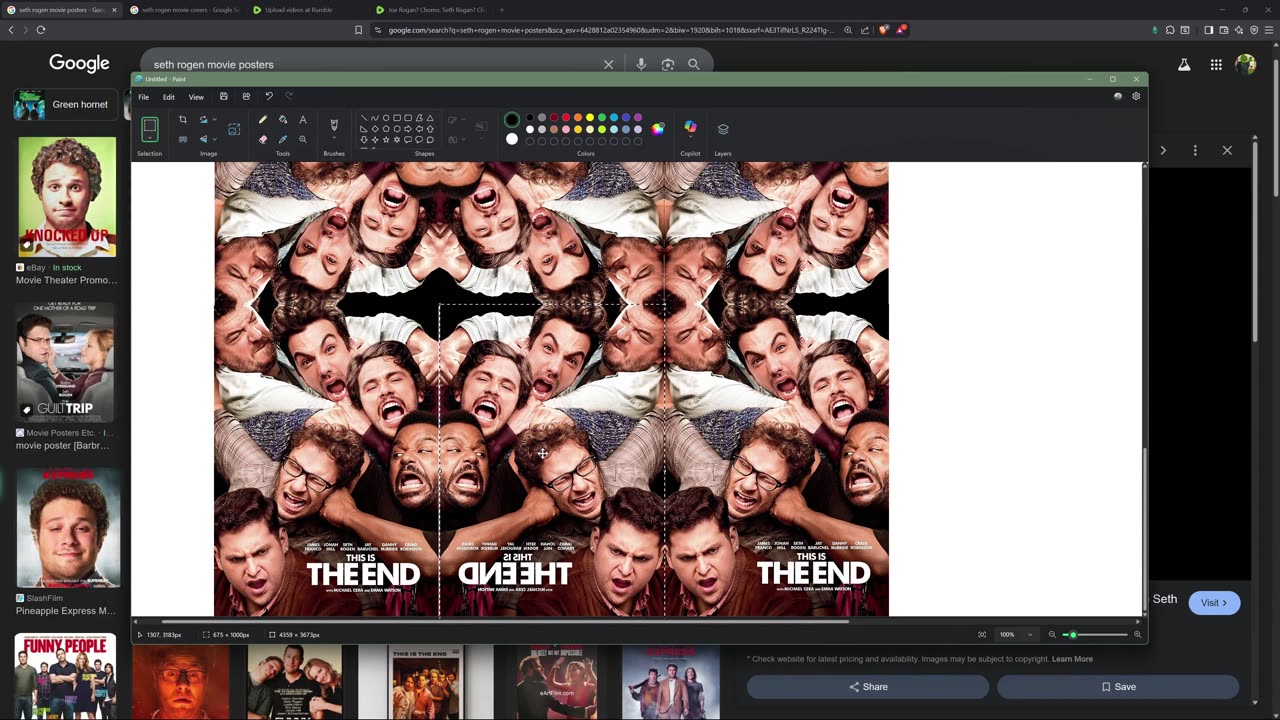This screenshot has height=720, width=1280.
Task: Pick the Eraser tool
Action: (263, 139)
